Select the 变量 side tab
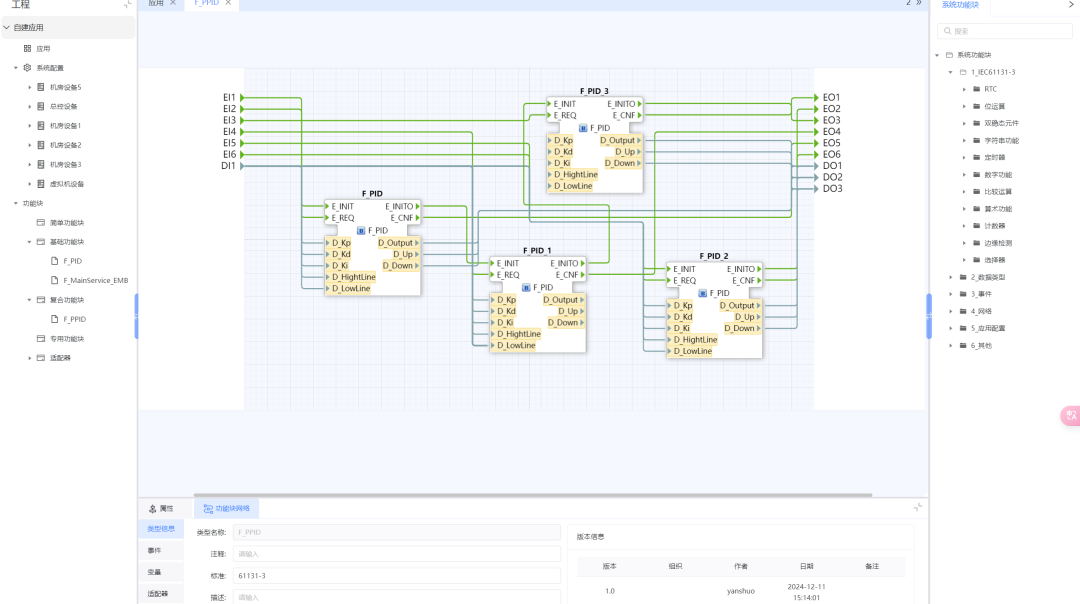Image resolution: width=1080 pixels, height=604 pixels. tap(154, 572)
